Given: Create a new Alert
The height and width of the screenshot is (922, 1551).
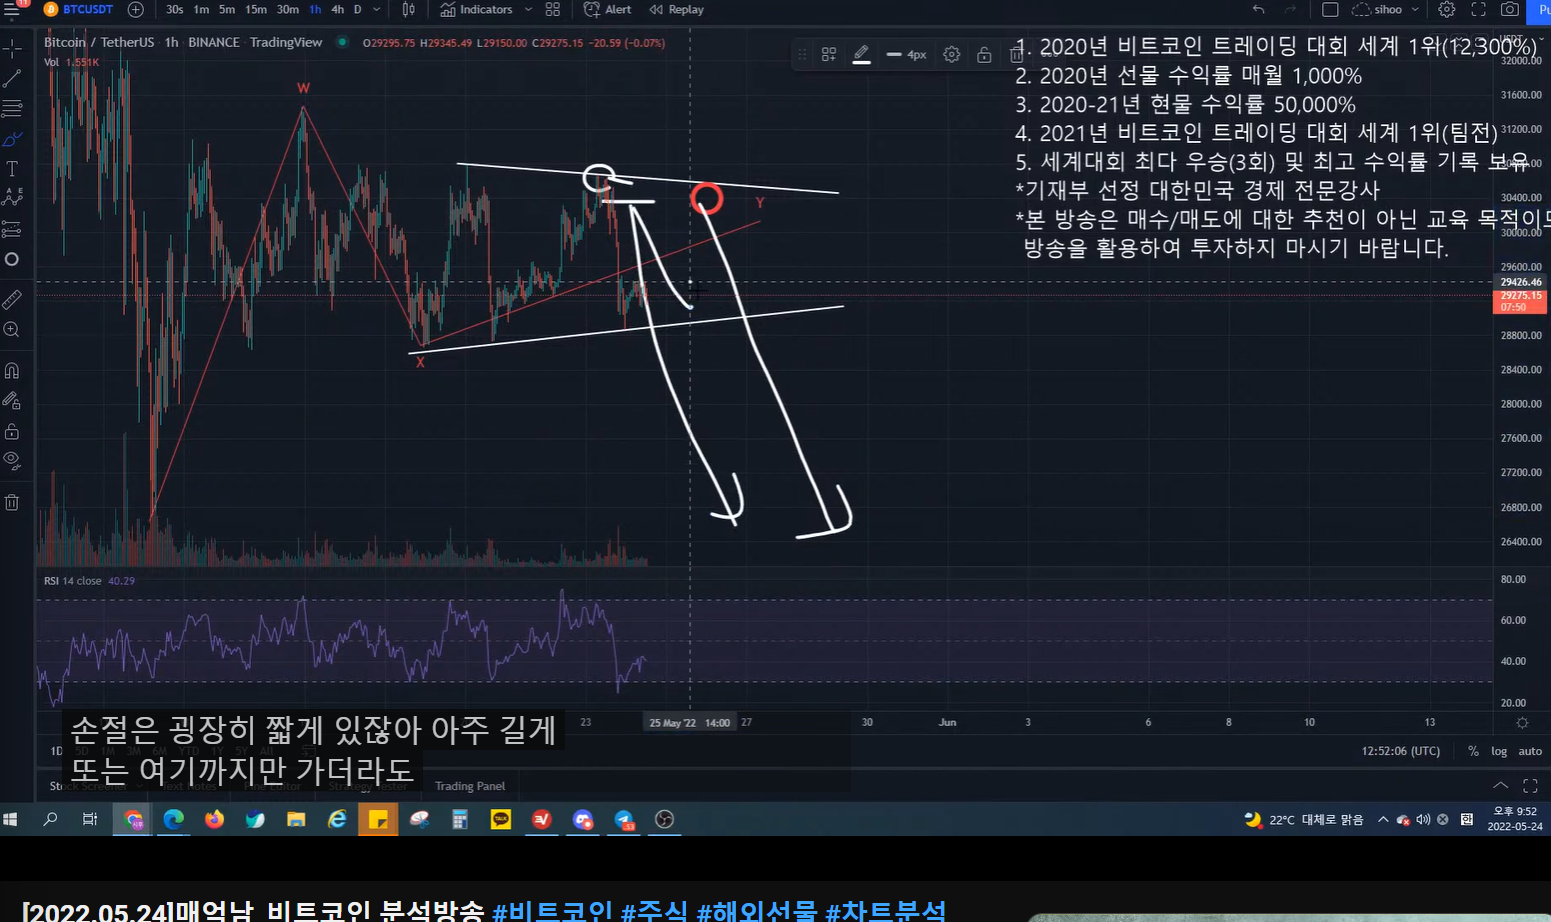Looking at the screenshot, I should click(607, 9).
